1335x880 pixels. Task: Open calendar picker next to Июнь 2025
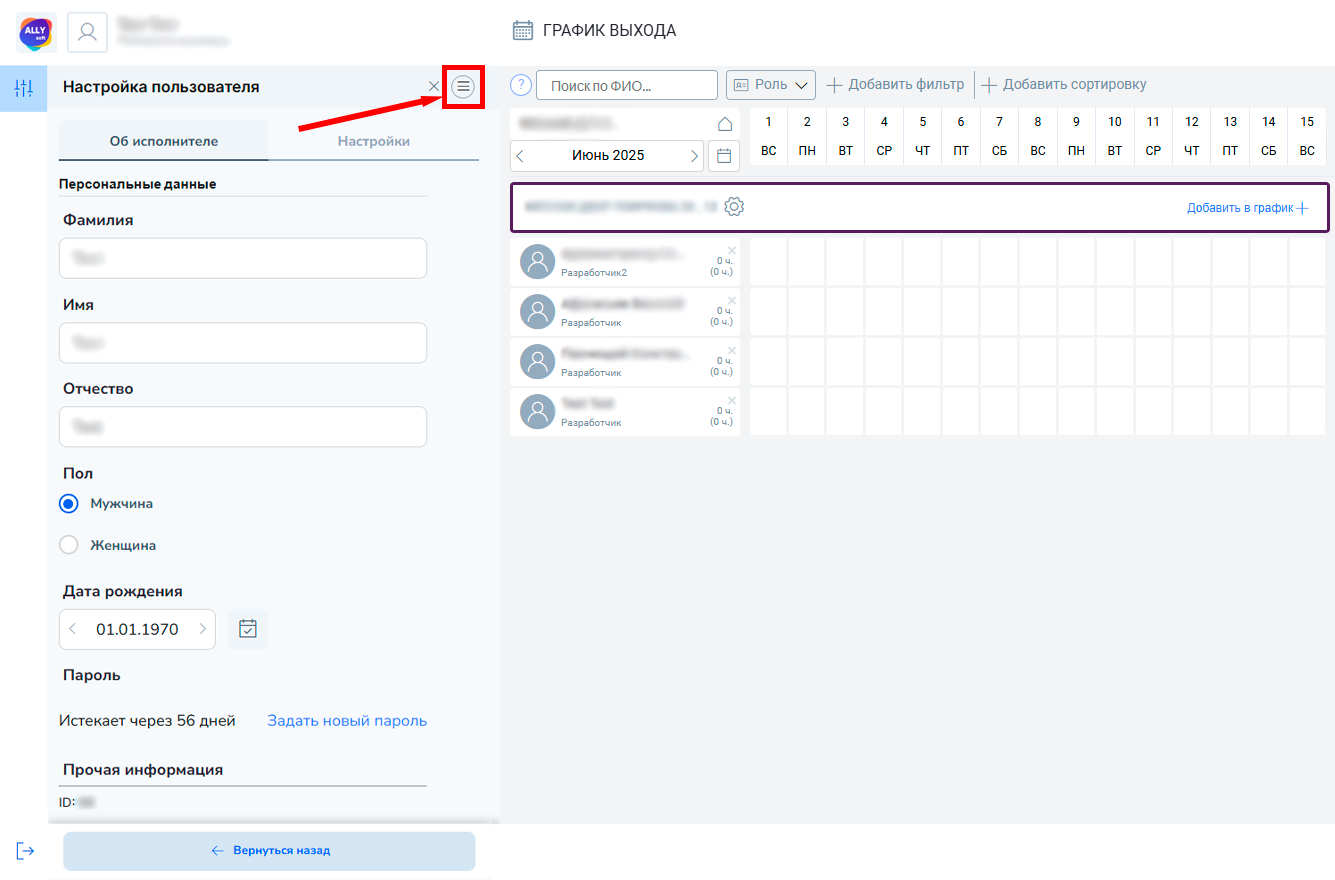tap(724, 156)
